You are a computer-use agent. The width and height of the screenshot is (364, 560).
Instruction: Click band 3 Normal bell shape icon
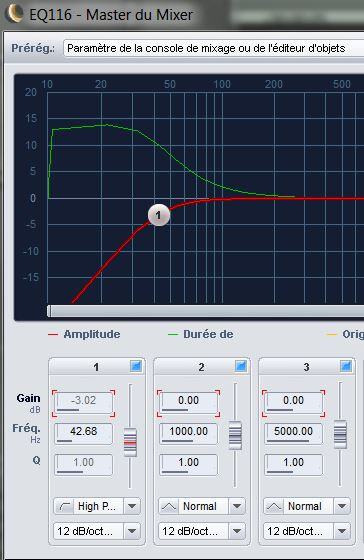tap(274, 506)
